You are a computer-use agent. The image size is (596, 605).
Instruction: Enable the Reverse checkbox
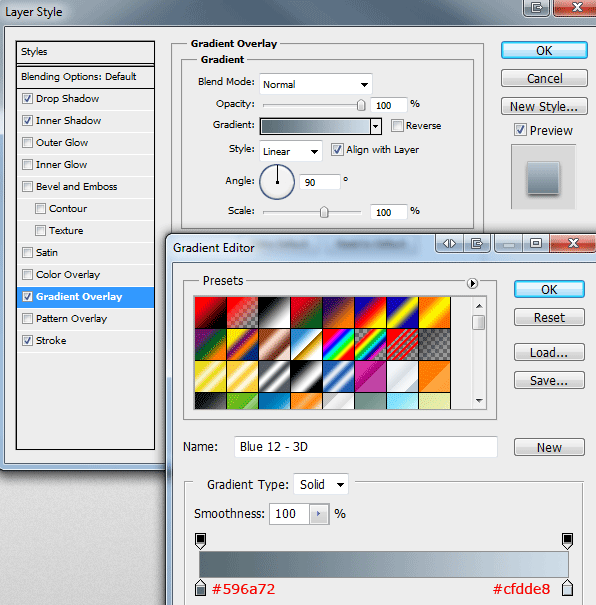(397, 125)
